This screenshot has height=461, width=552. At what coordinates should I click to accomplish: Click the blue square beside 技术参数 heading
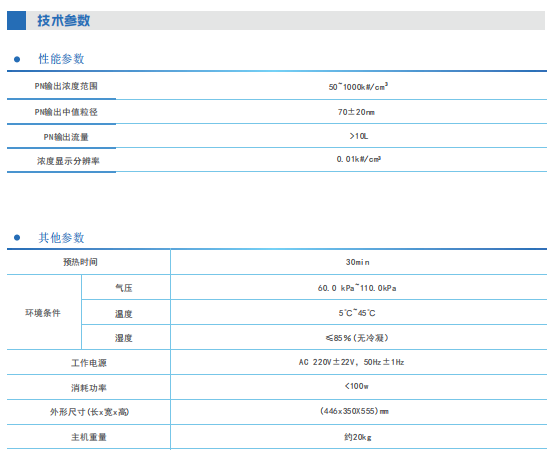click(x=16, y=20)
